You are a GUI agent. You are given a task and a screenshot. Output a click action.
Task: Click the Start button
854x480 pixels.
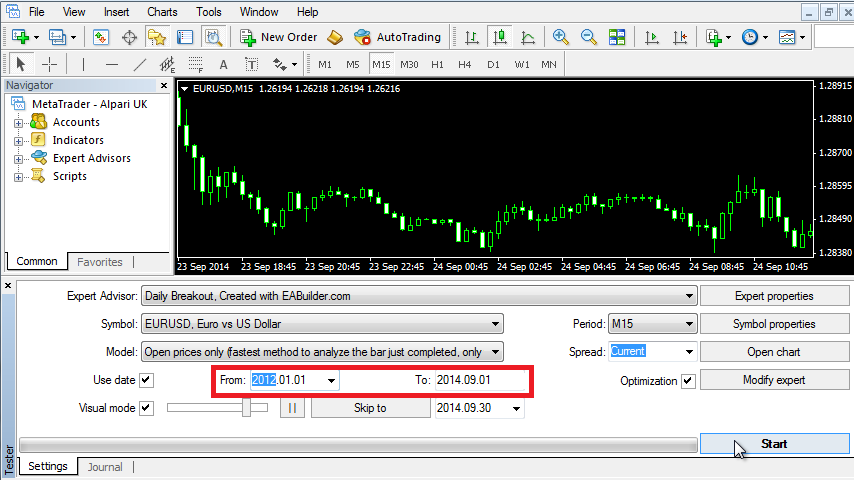pos(774,444)
